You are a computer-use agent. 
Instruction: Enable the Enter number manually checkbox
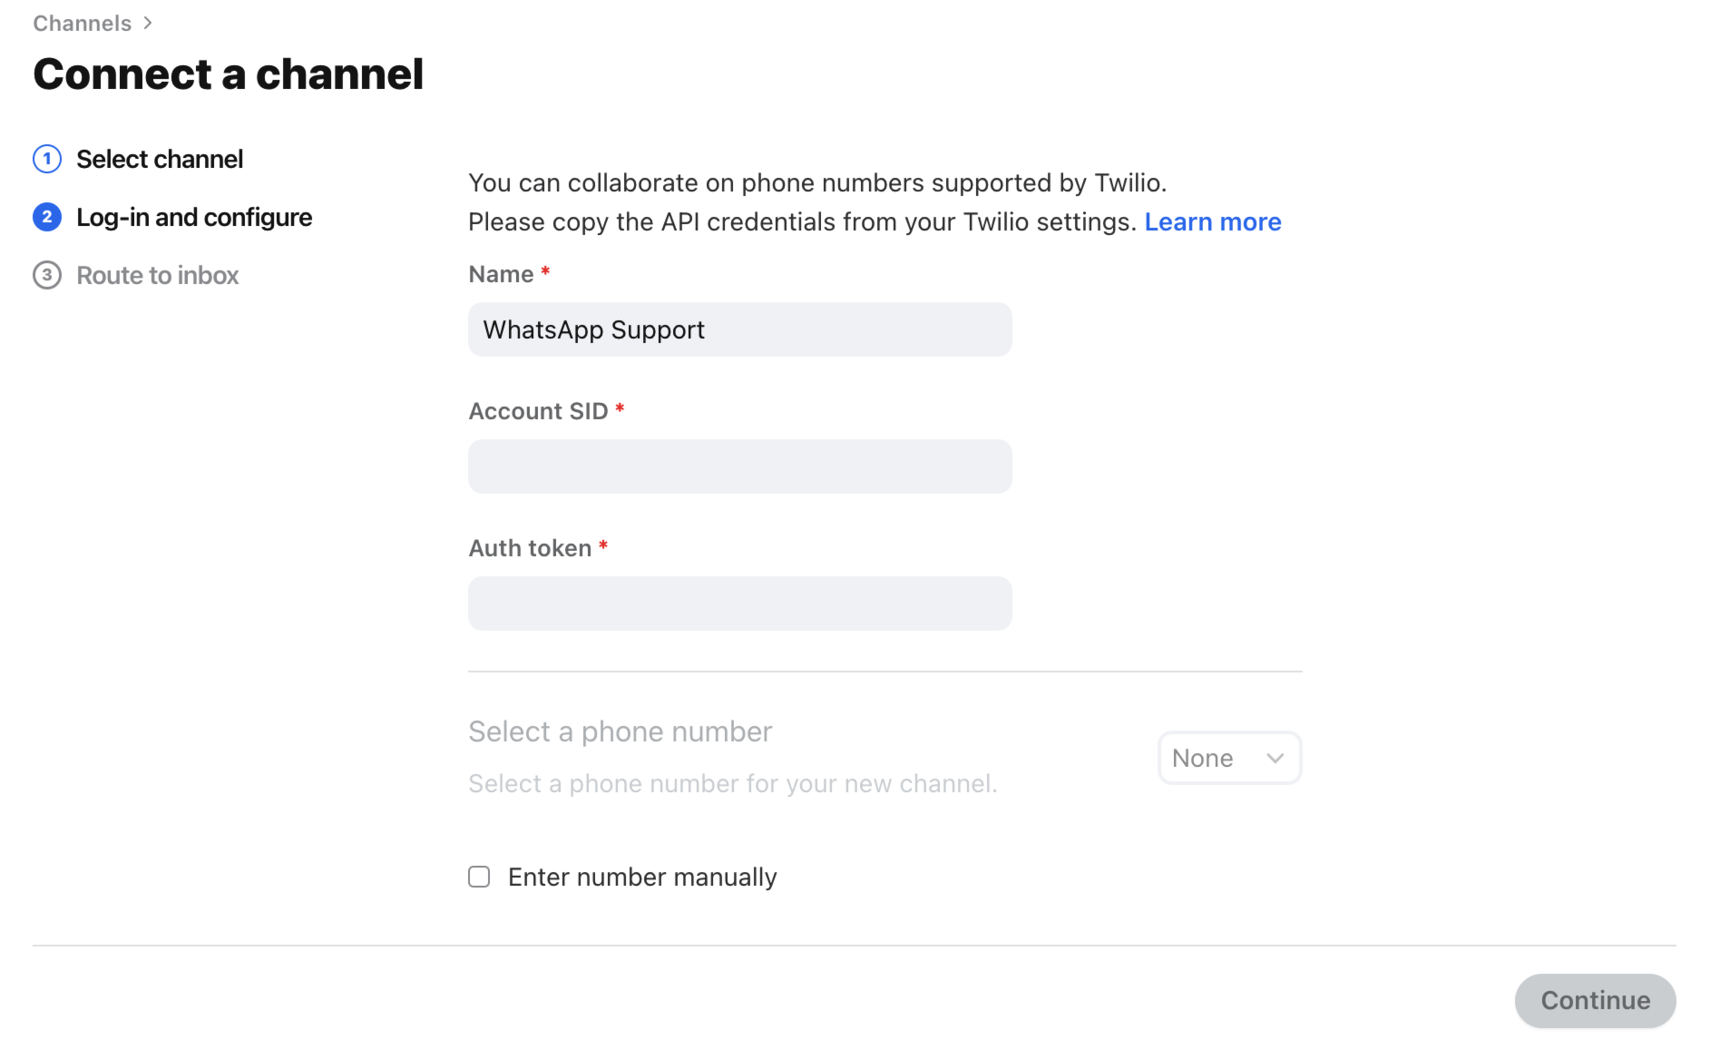tap(478, 876)
